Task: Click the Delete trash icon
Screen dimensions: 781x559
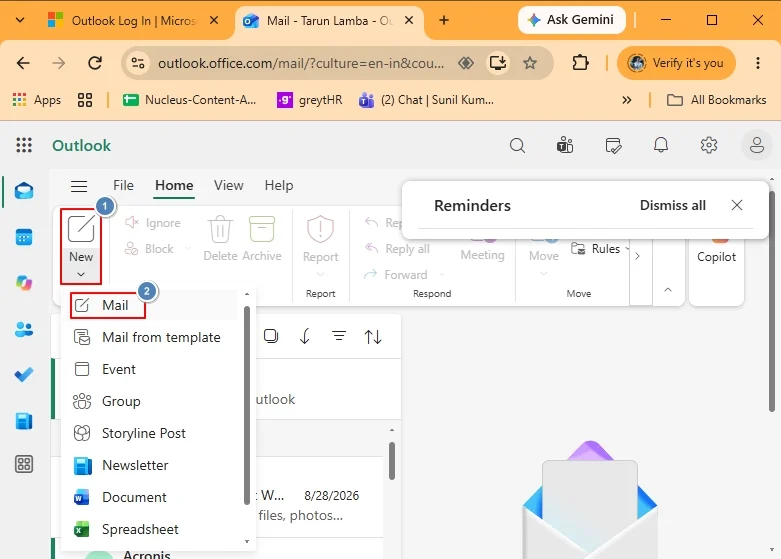Action: pos(220,229)
